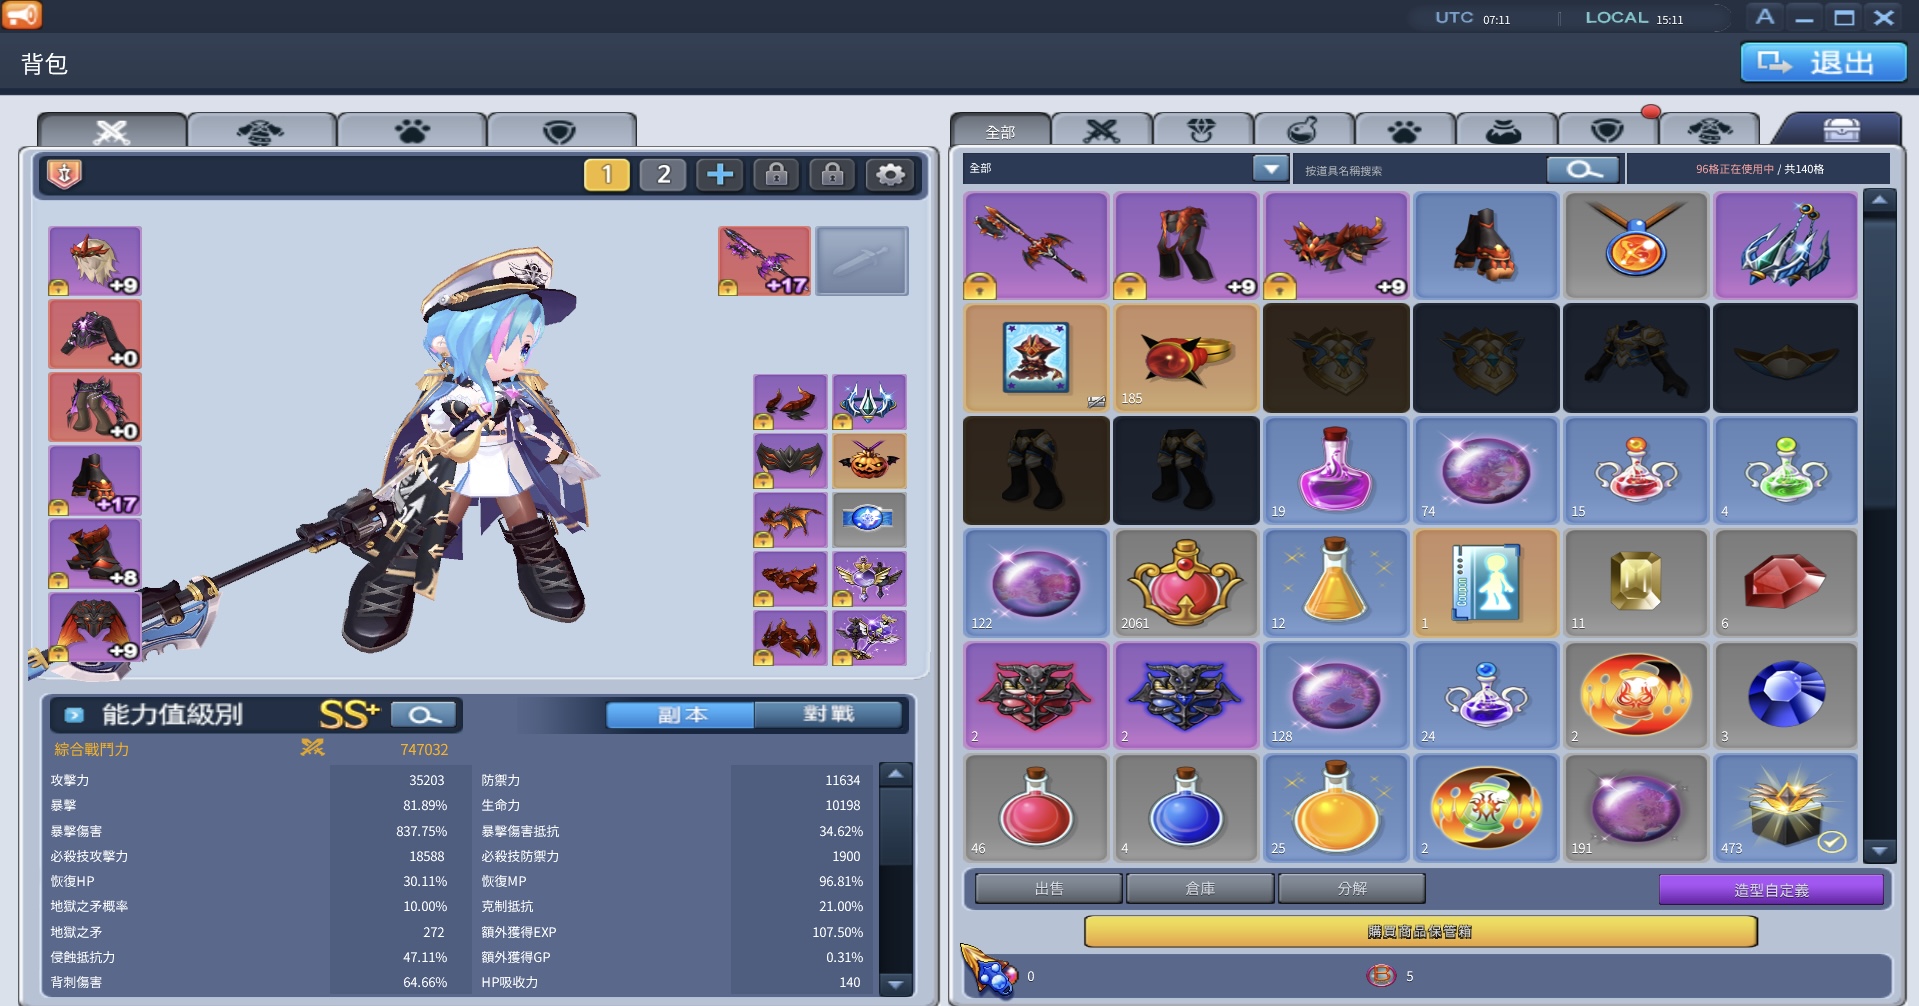This screenshot has height=1006, width=1919.
Task: Select the equipped pumpkin accessory
Action: click(869, 461)
